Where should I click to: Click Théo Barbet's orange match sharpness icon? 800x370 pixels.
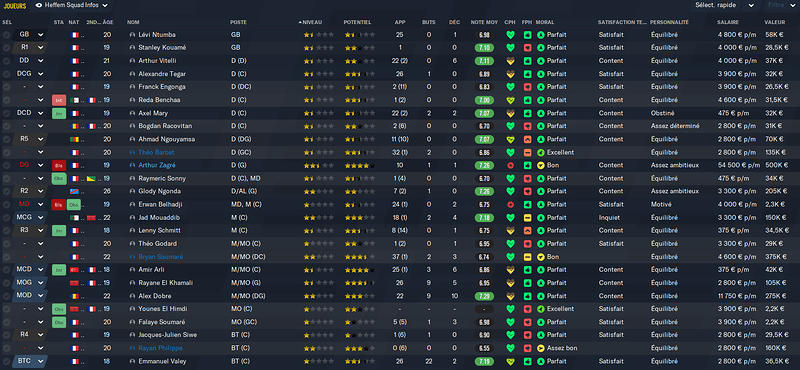pos(527,152)
